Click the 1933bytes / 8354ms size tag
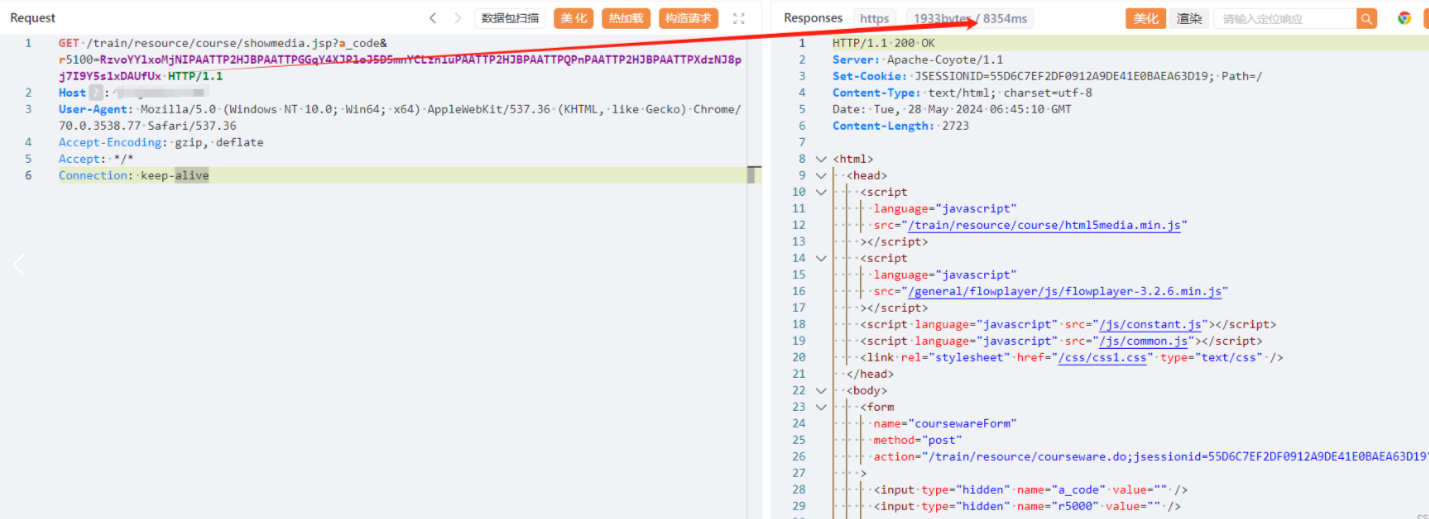 tap(970, 18)
